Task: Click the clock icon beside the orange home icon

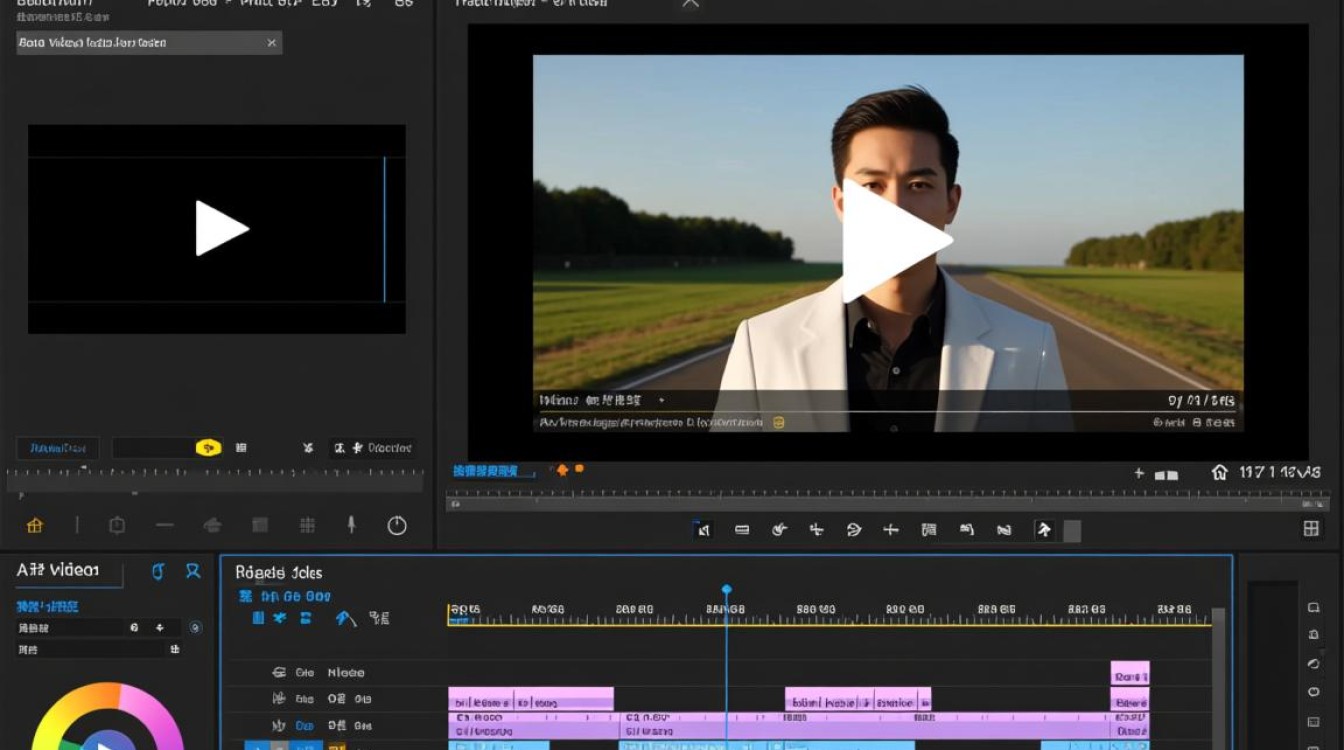Action: pyautogui.click(x=117, y=525)
